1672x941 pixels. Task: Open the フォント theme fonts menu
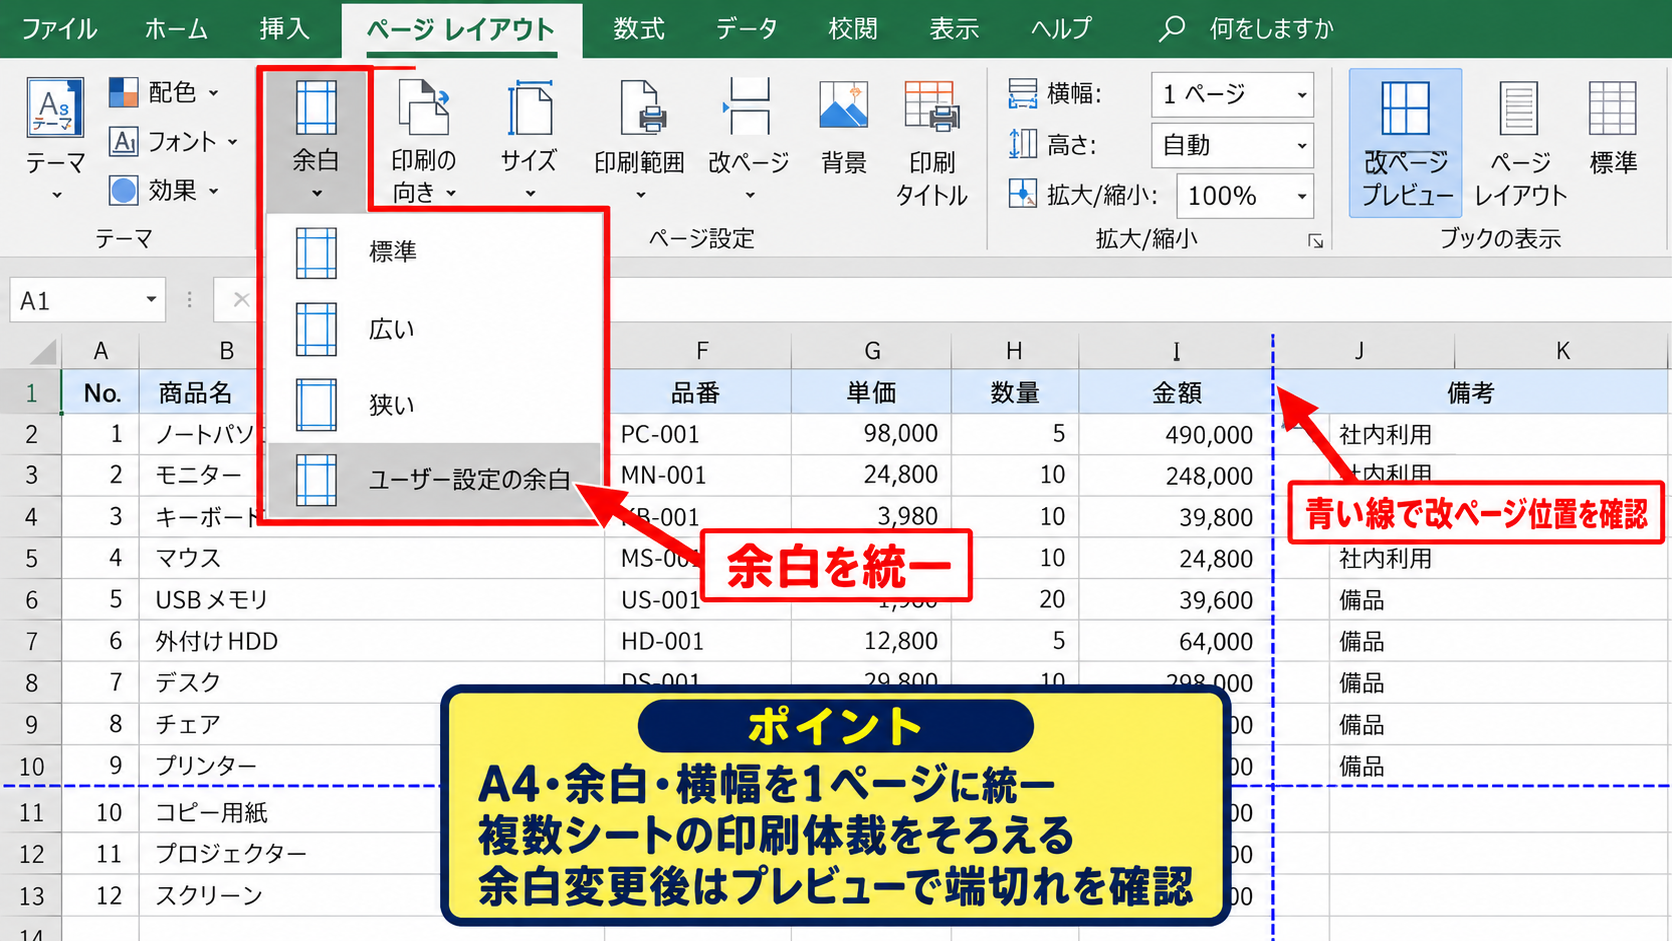click(x=173, y=142)
